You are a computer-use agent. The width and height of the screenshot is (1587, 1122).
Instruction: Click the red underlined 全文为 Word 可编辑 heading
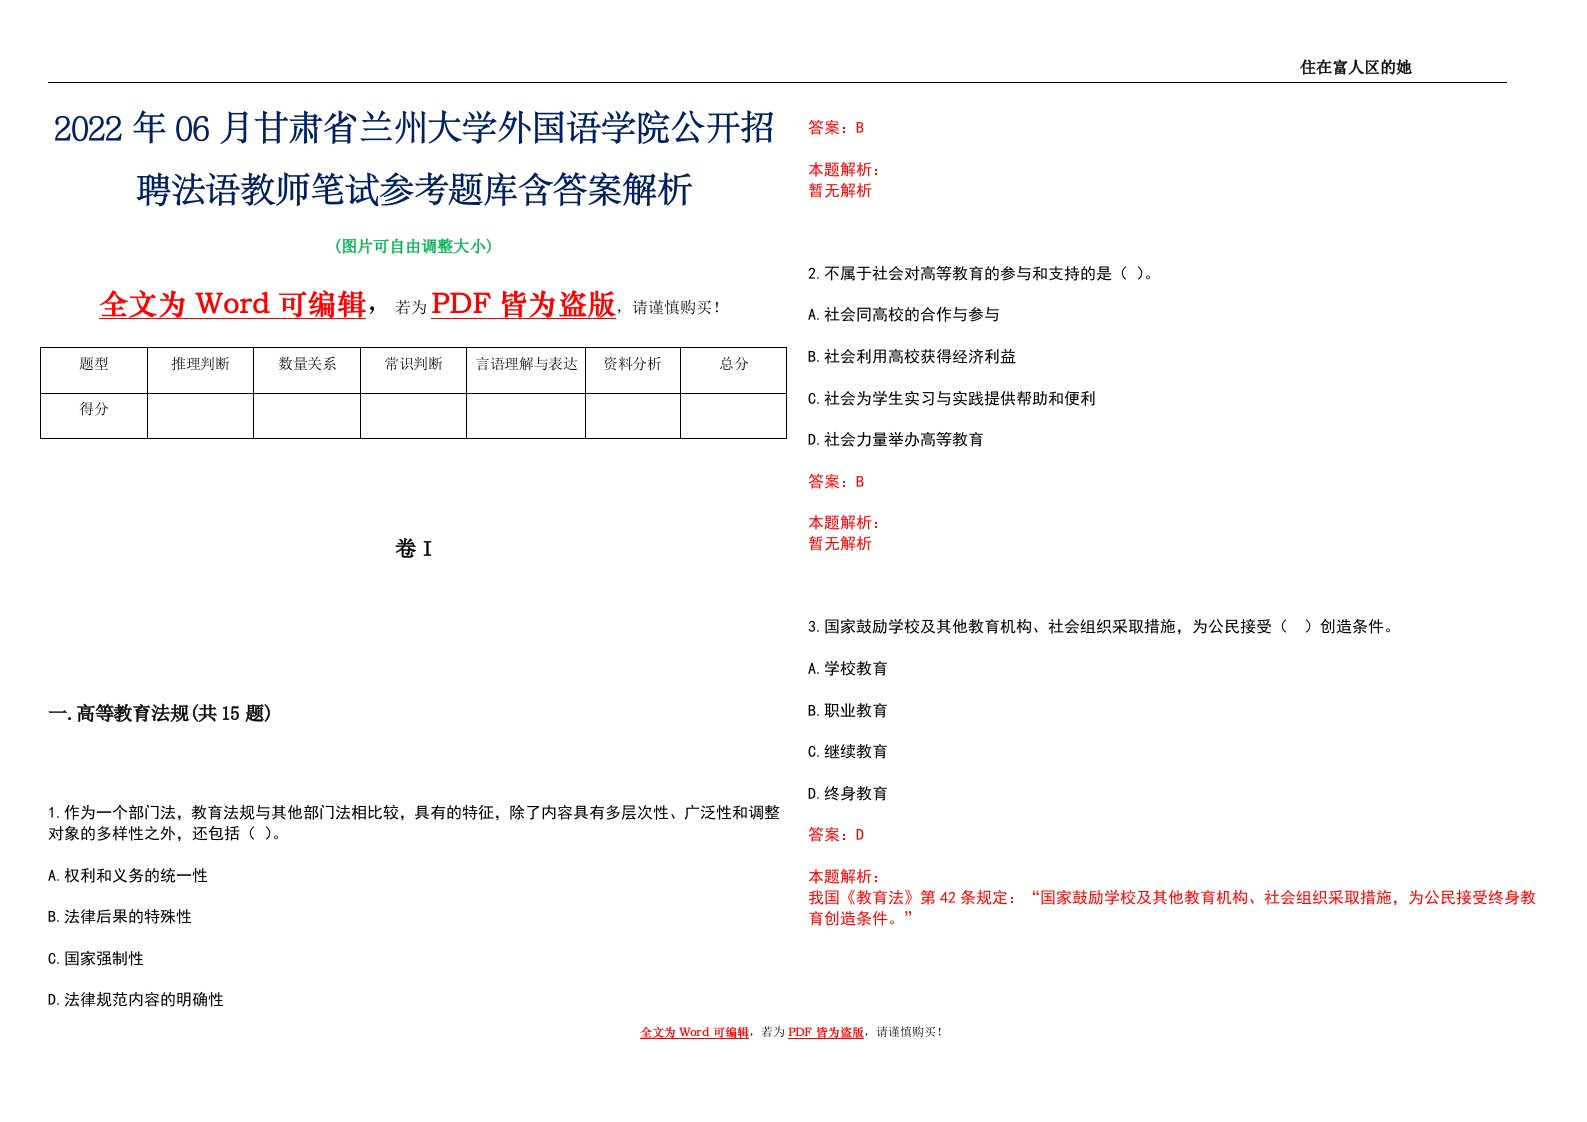coord(233,304)
